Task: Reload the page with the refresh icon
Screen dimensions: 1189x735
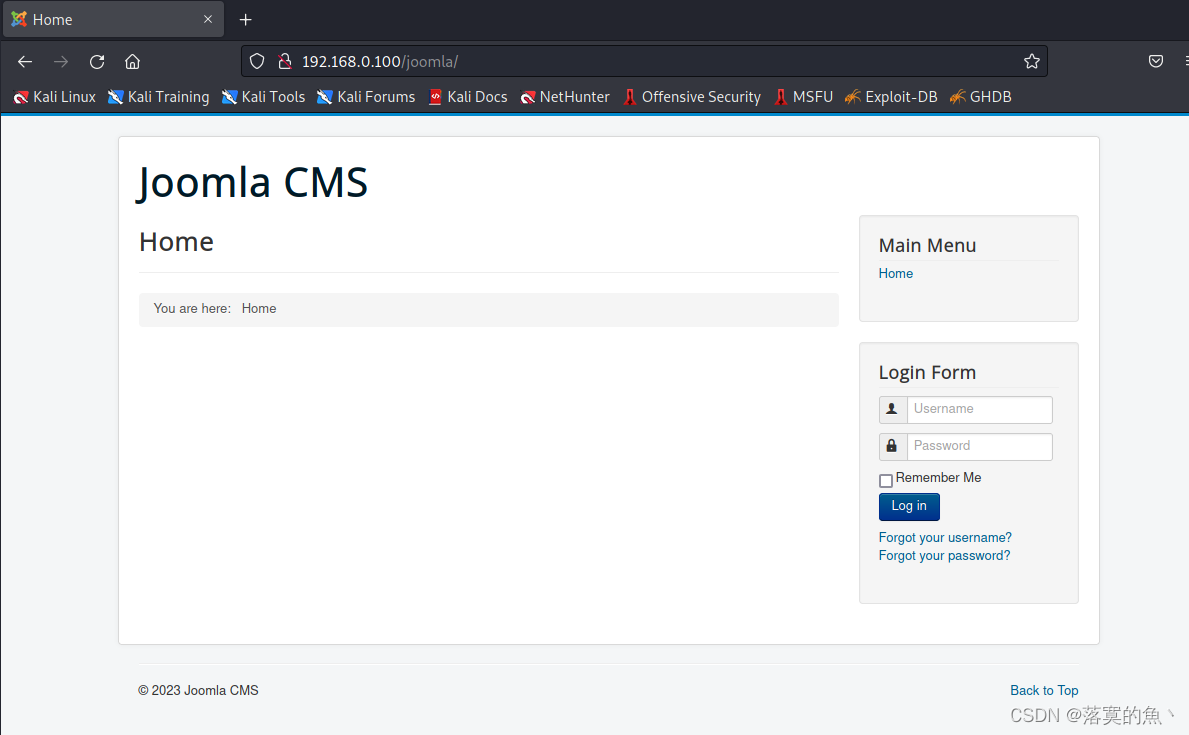Action: [x=97, y=61]
